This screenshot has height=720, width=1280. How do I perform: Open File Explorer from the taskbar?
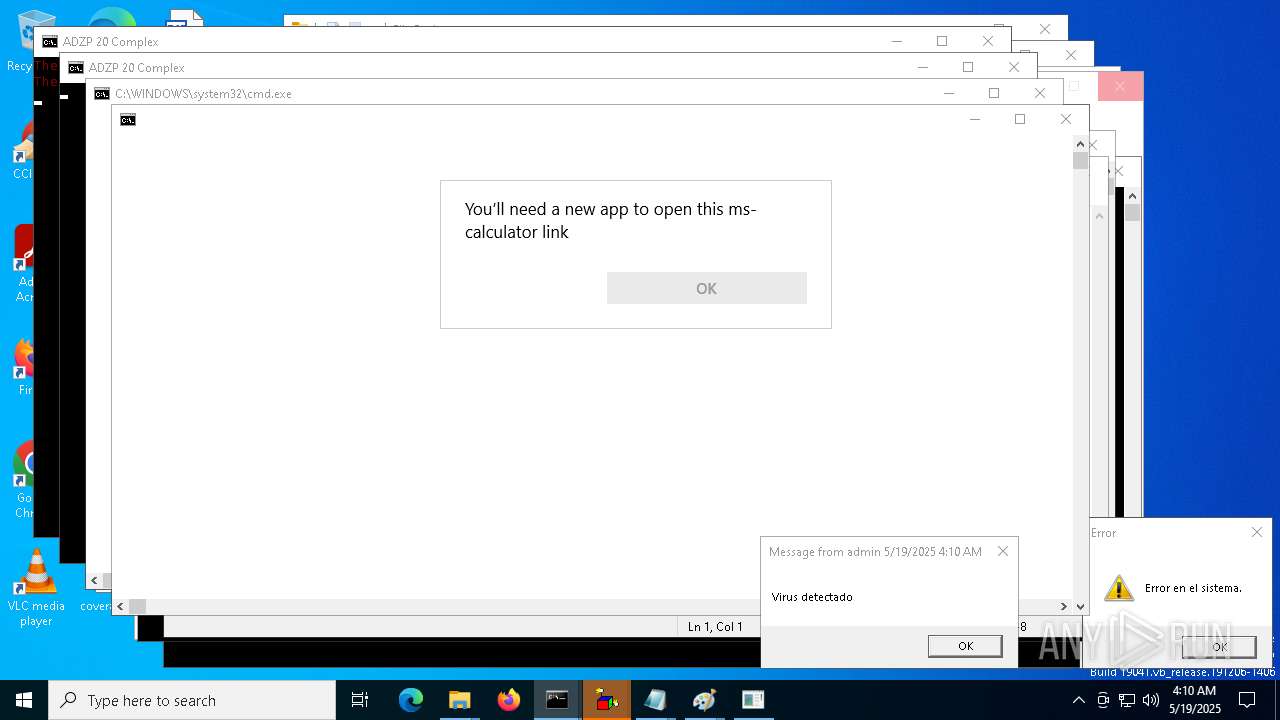(x=460, y=700)
